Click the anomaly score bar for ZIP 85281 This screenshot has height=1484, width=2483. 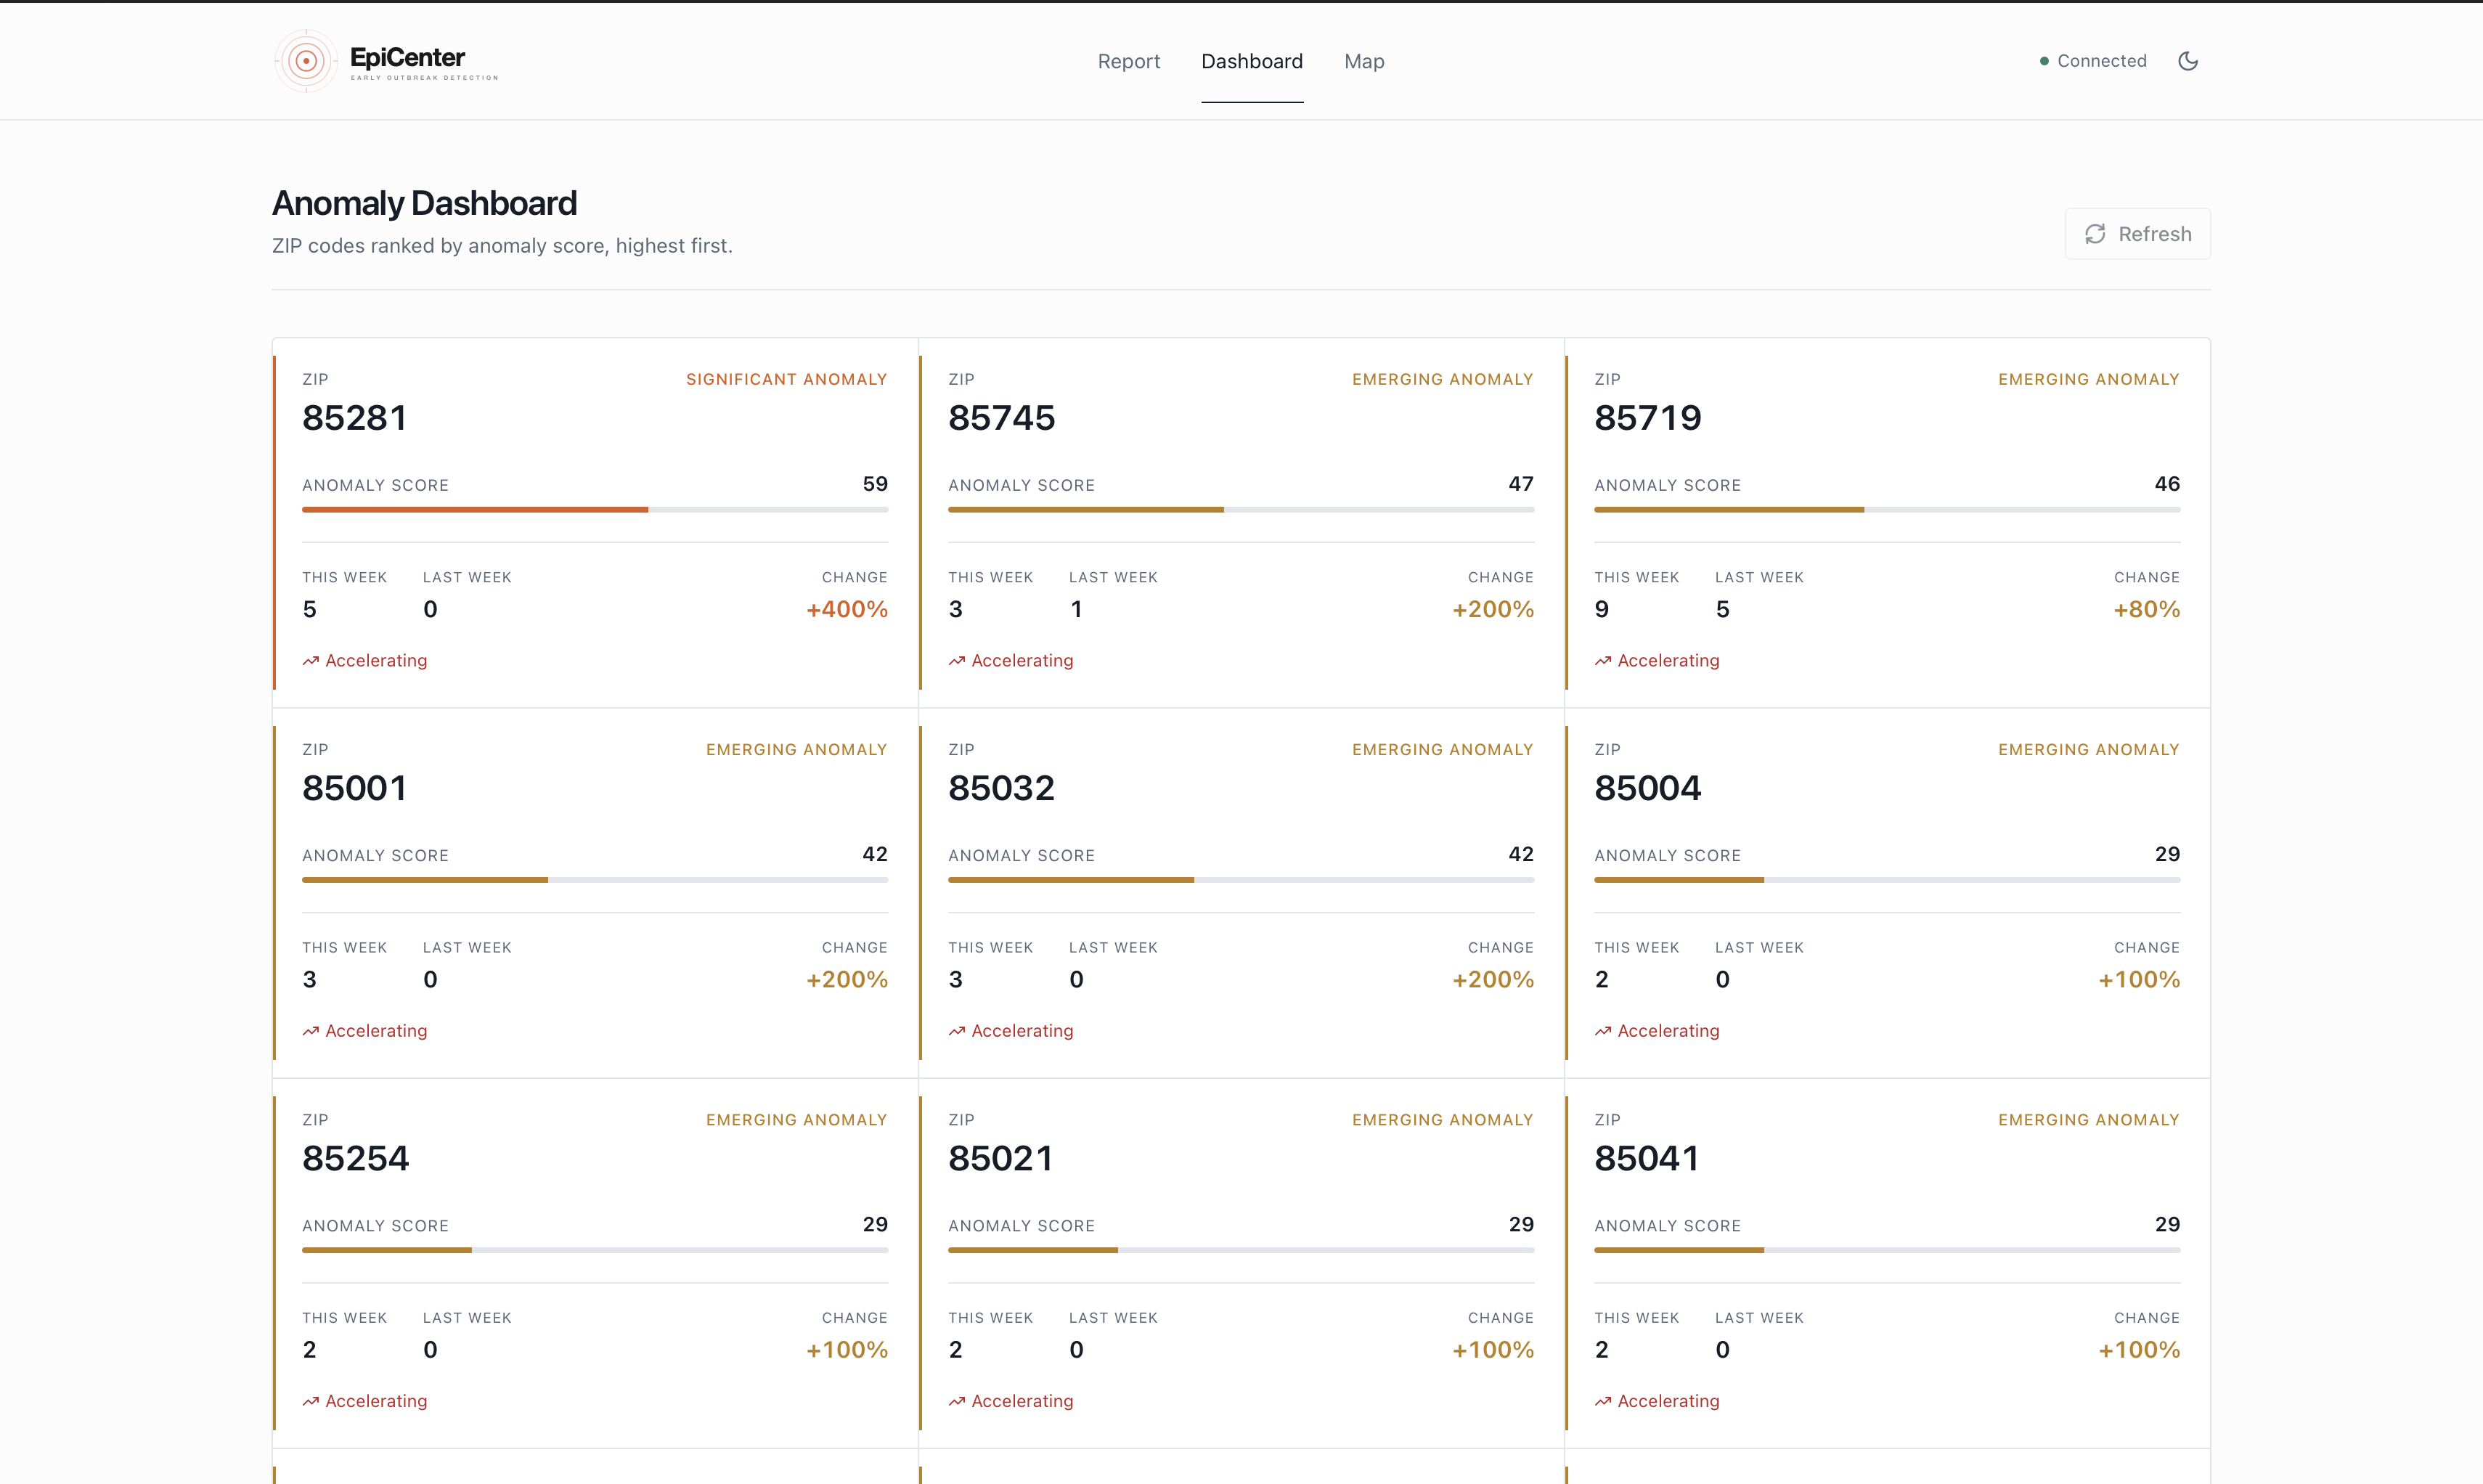point(595,510)
